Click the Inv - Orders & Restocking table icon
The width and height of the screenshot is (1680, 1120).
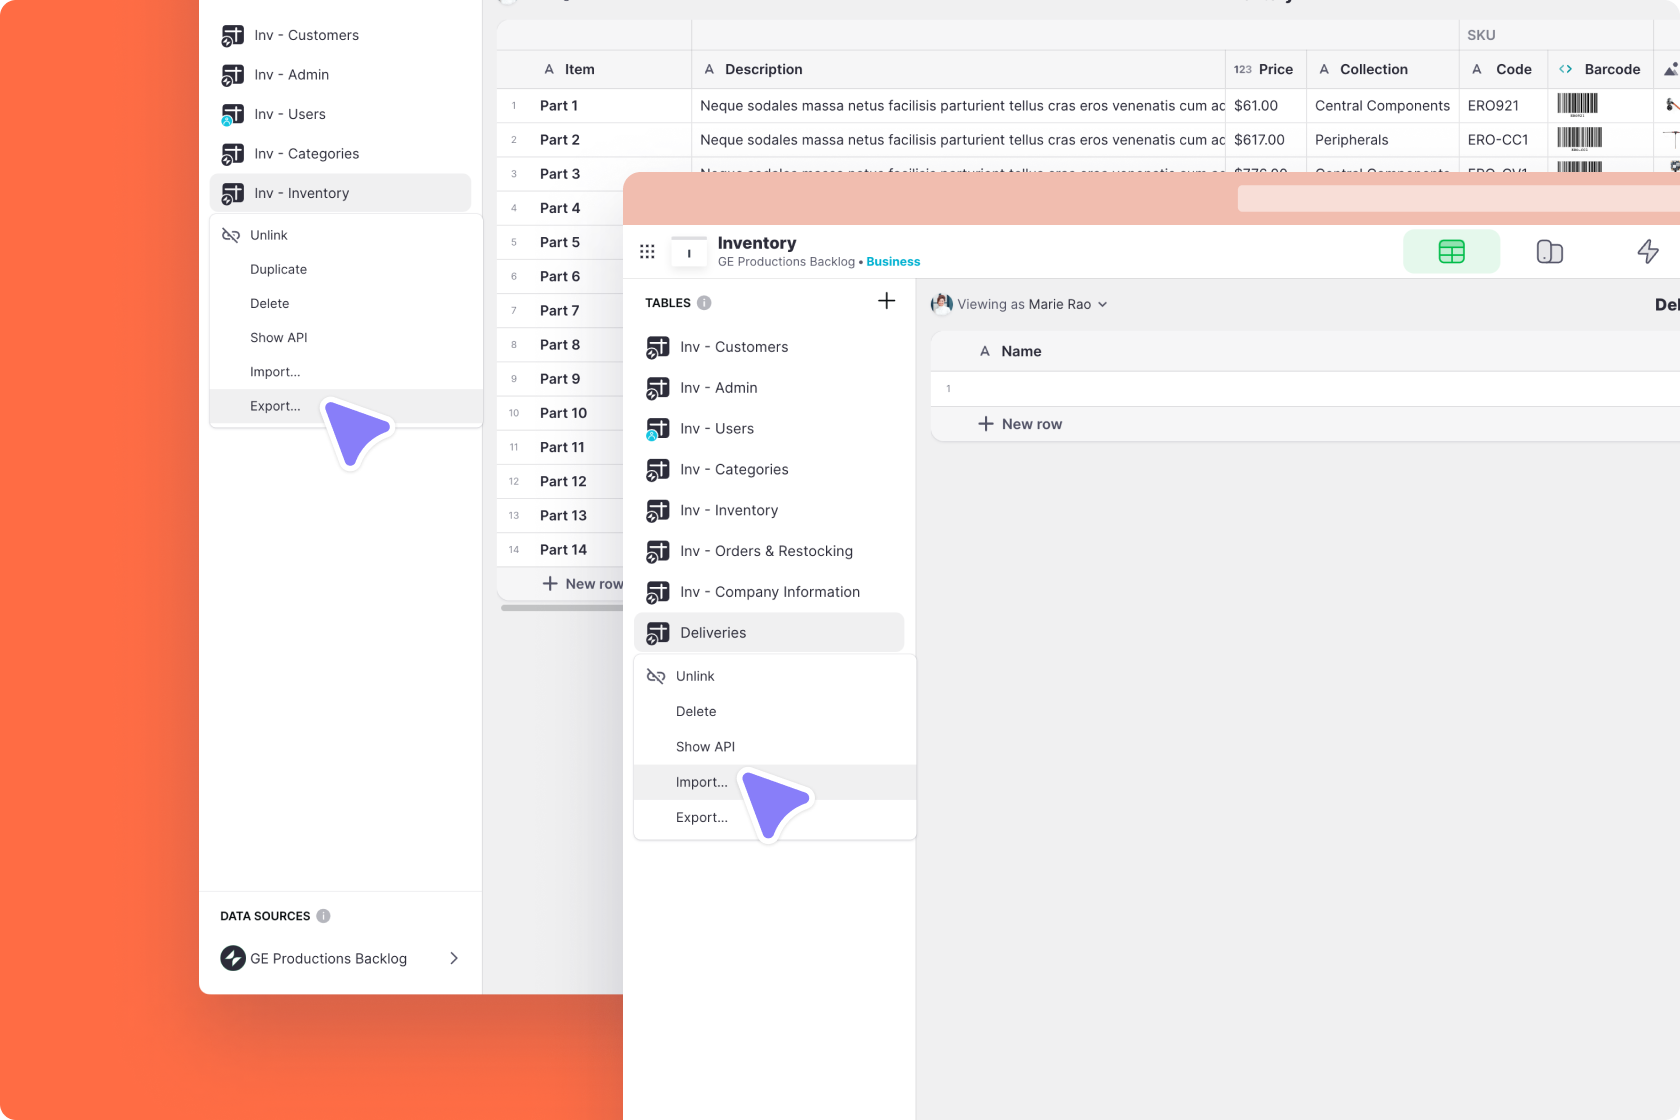tap(659, 551)
